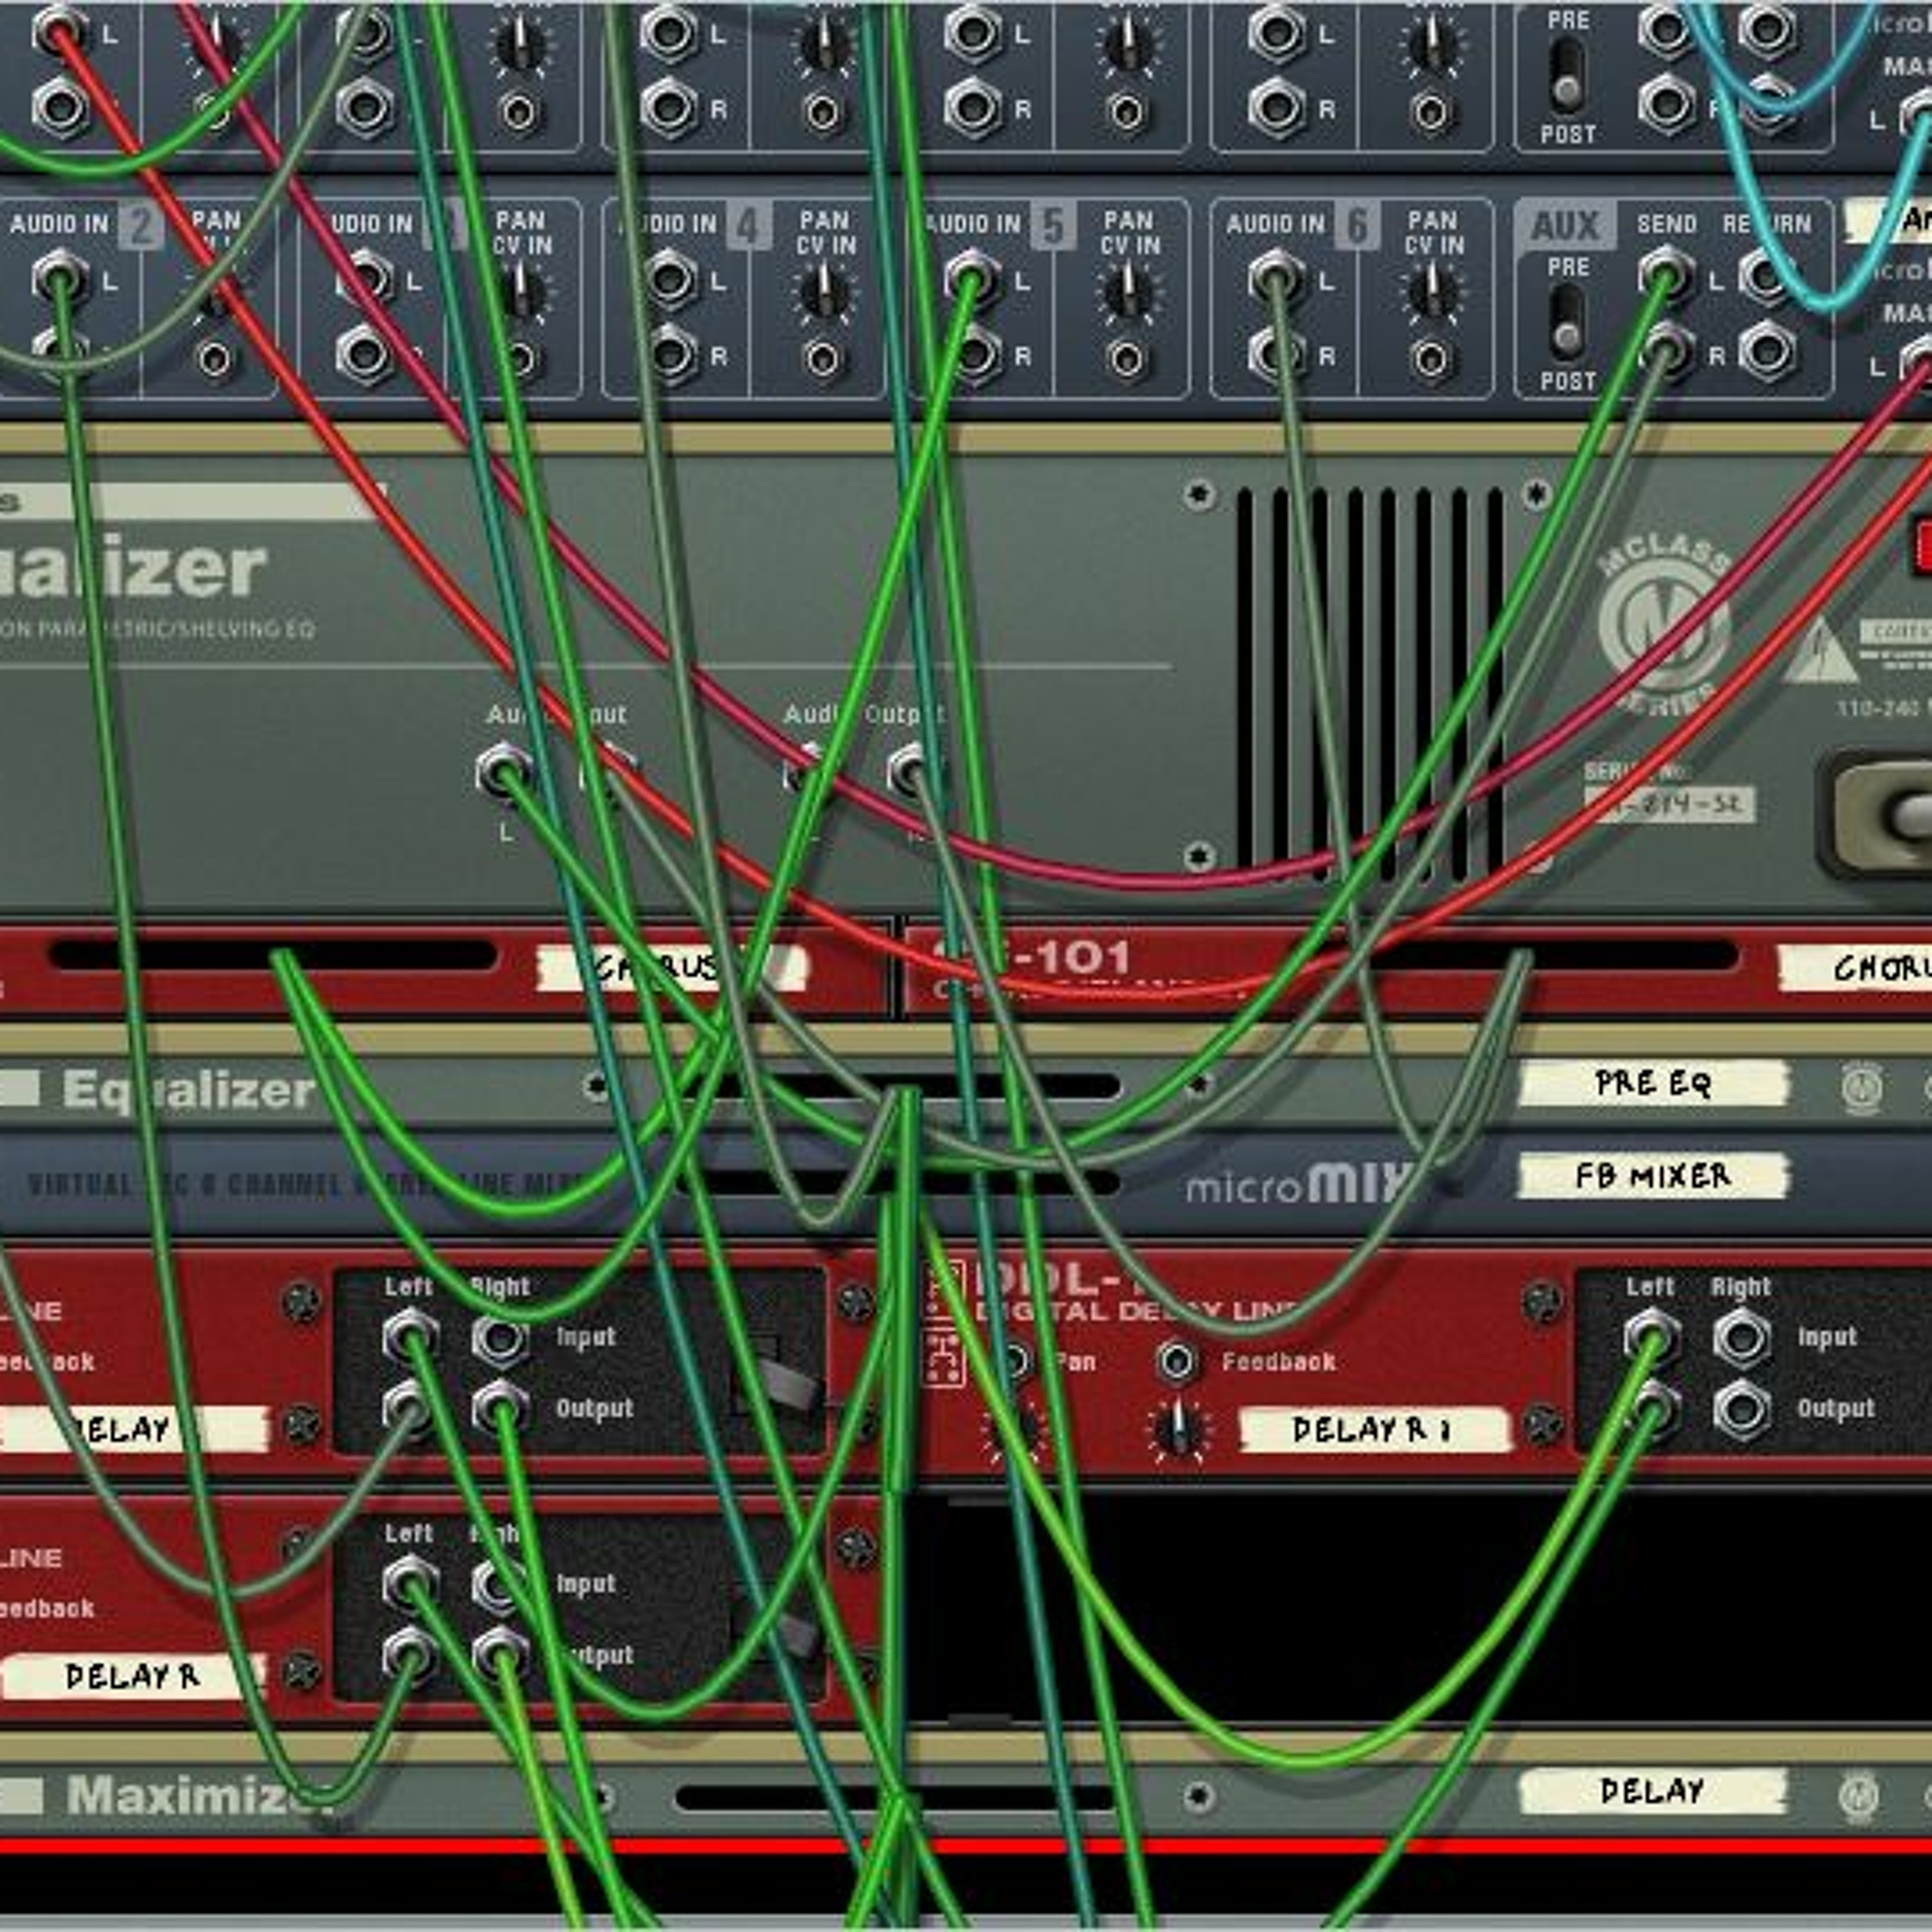
Task: Adjust the Audio In 6 pan knob on the top mixer
Action: [x=1432, y=45]
